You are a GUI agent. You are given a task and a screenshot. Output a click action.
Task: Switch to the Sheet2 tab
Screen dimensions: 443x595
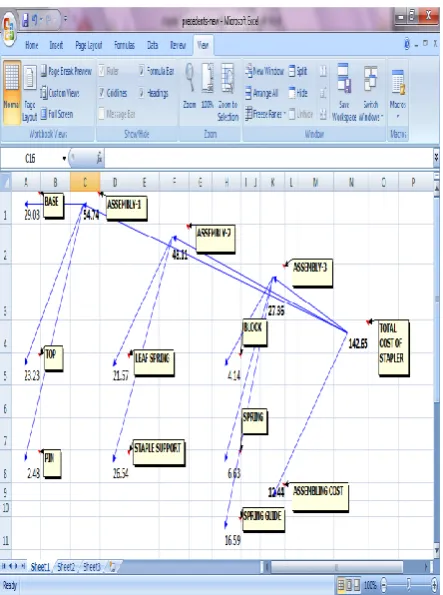pos(66,567)
